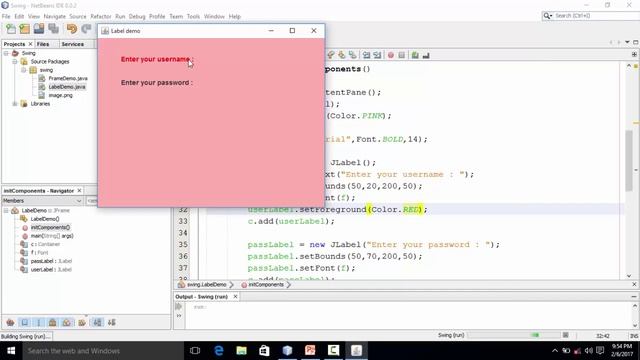The image size is (640, 360).
Task: Open File Explorer from taskbar
Action: point(242,351)
